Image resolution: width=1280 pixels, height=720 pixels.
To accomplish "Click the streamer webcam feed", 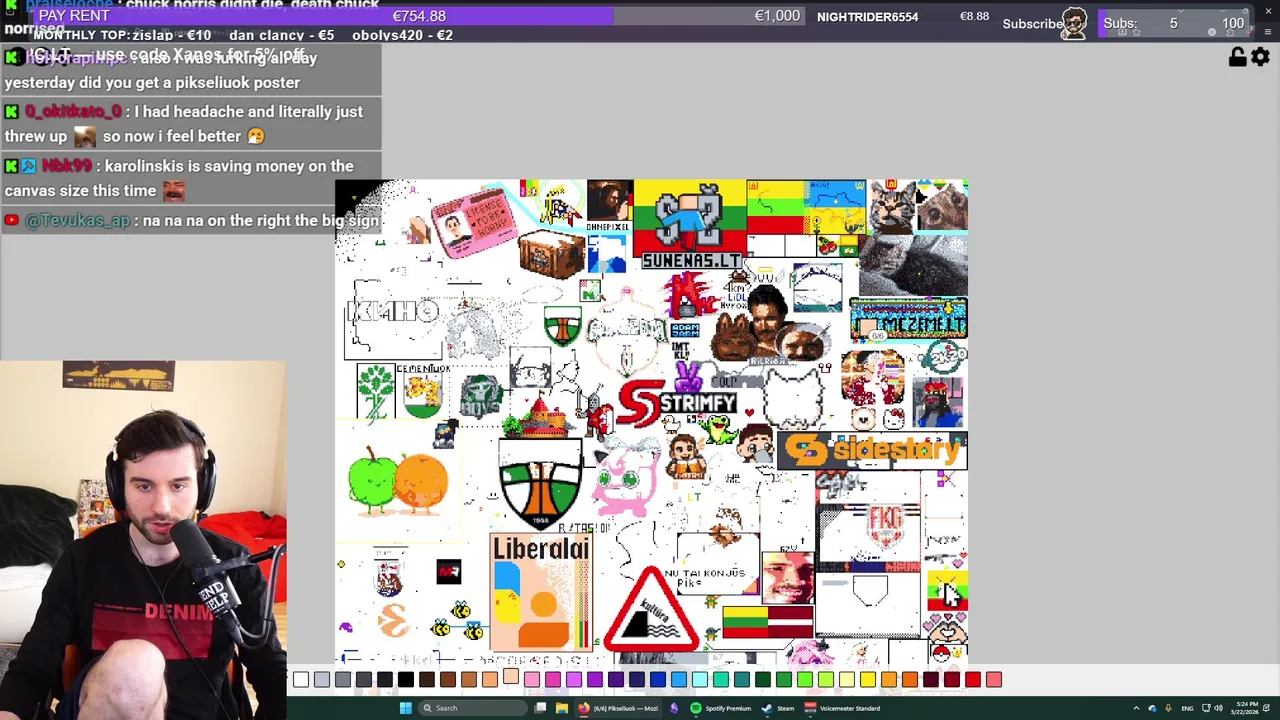I will tap(143, 540).
